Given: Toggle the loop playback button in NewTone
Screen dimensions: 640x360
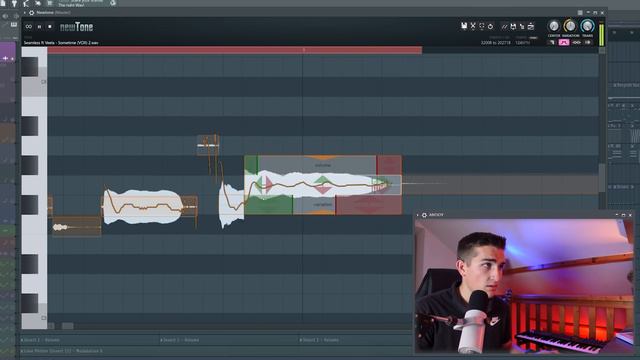Looking at the screenshot, I should 29,27.
